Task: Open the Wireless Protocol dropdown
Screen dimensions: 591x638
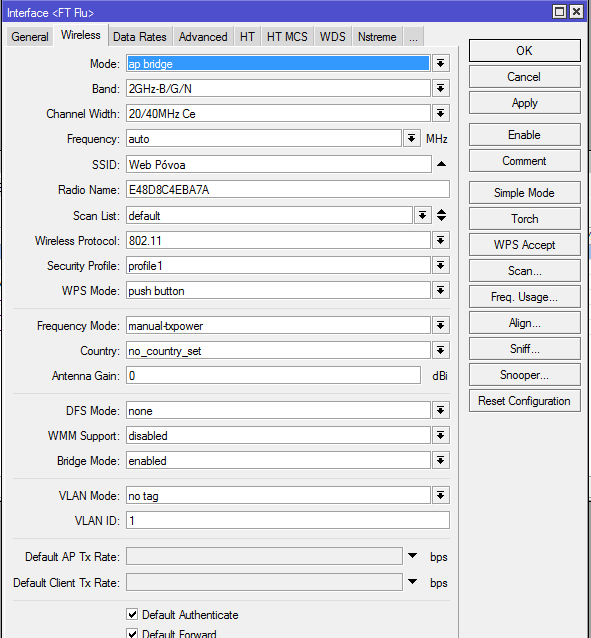Action: pos(440,240)
